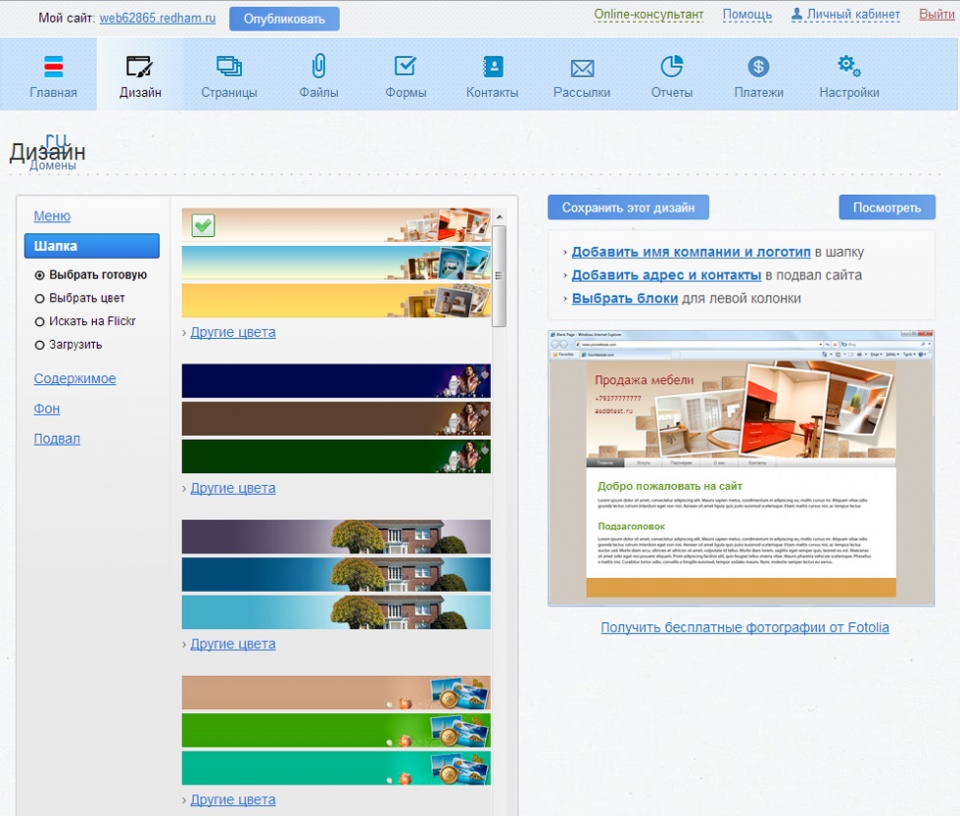Click Сохранить этот дизайн button
This screenshot has width=960, height=816.
pos(628,208)
